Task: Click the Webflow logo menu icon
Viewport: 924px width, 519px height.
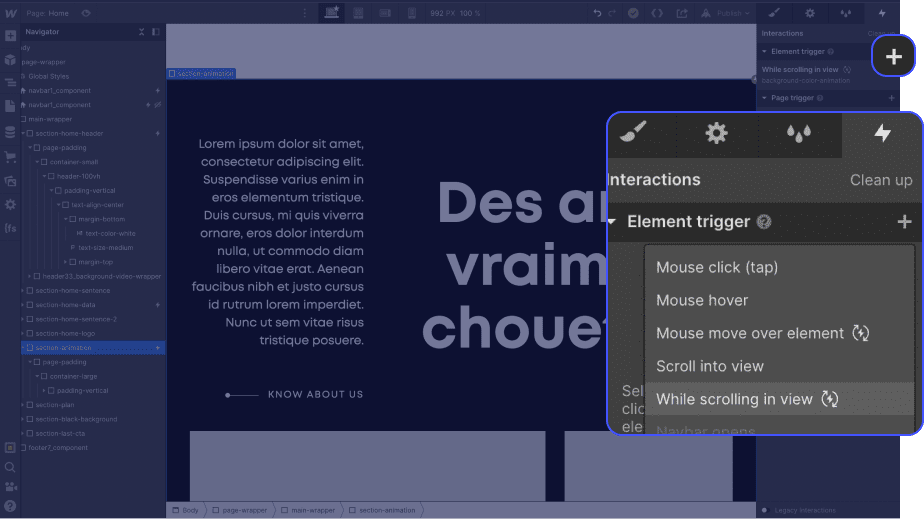Action: click(x=11, y=13)
